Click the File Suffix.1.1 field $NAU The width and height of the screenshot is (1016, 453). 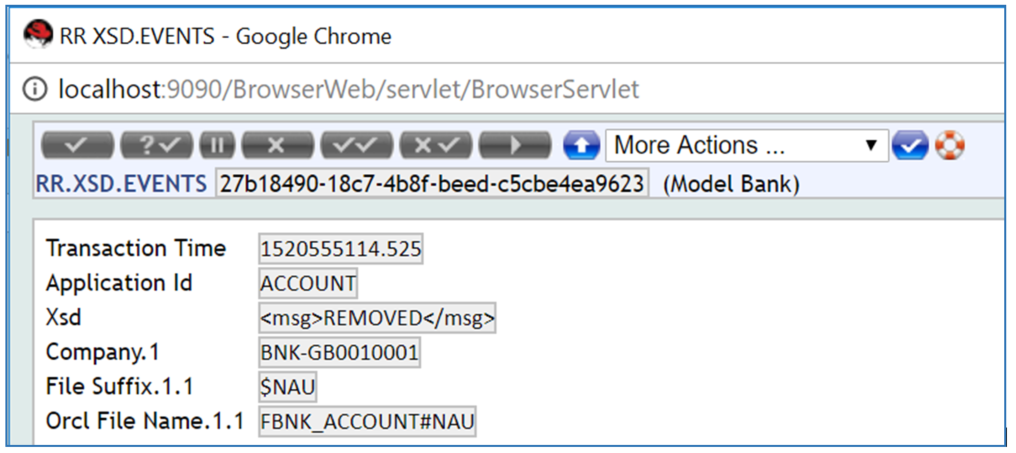tap(289, 387)
